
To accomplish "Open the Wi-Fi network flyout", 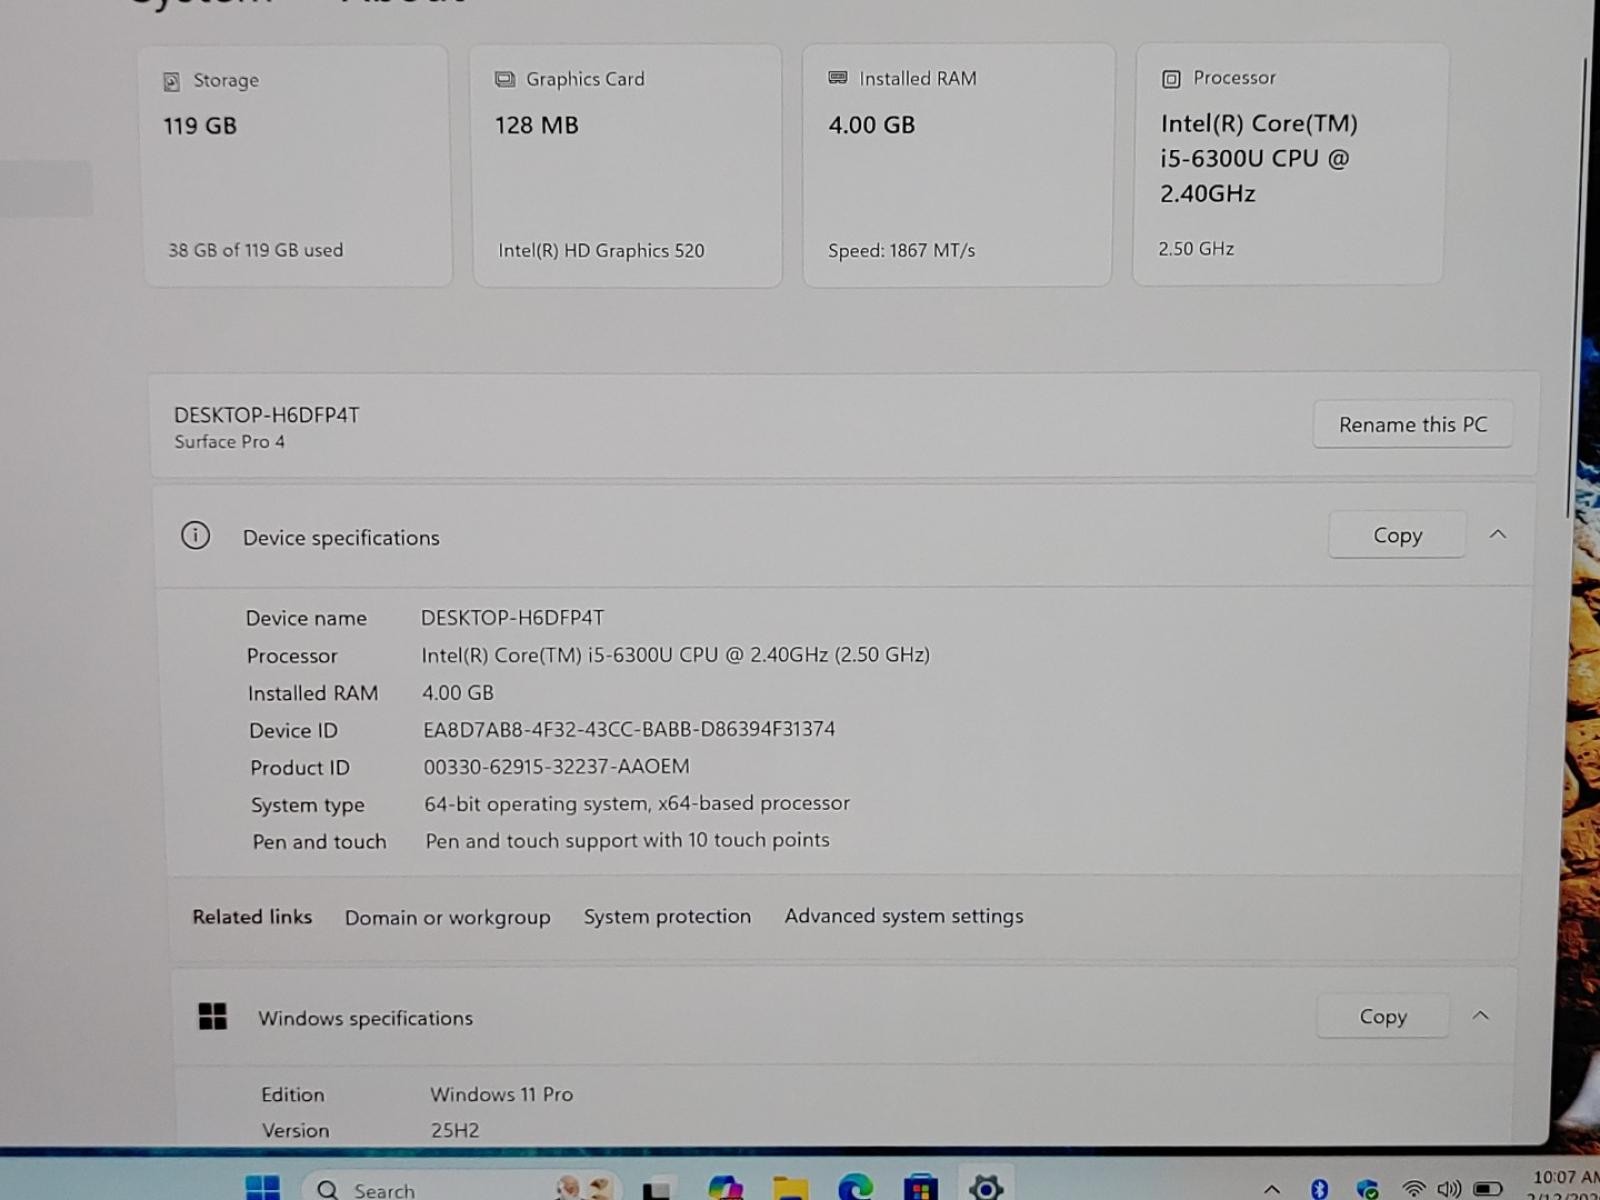I will point(1413,1188).
